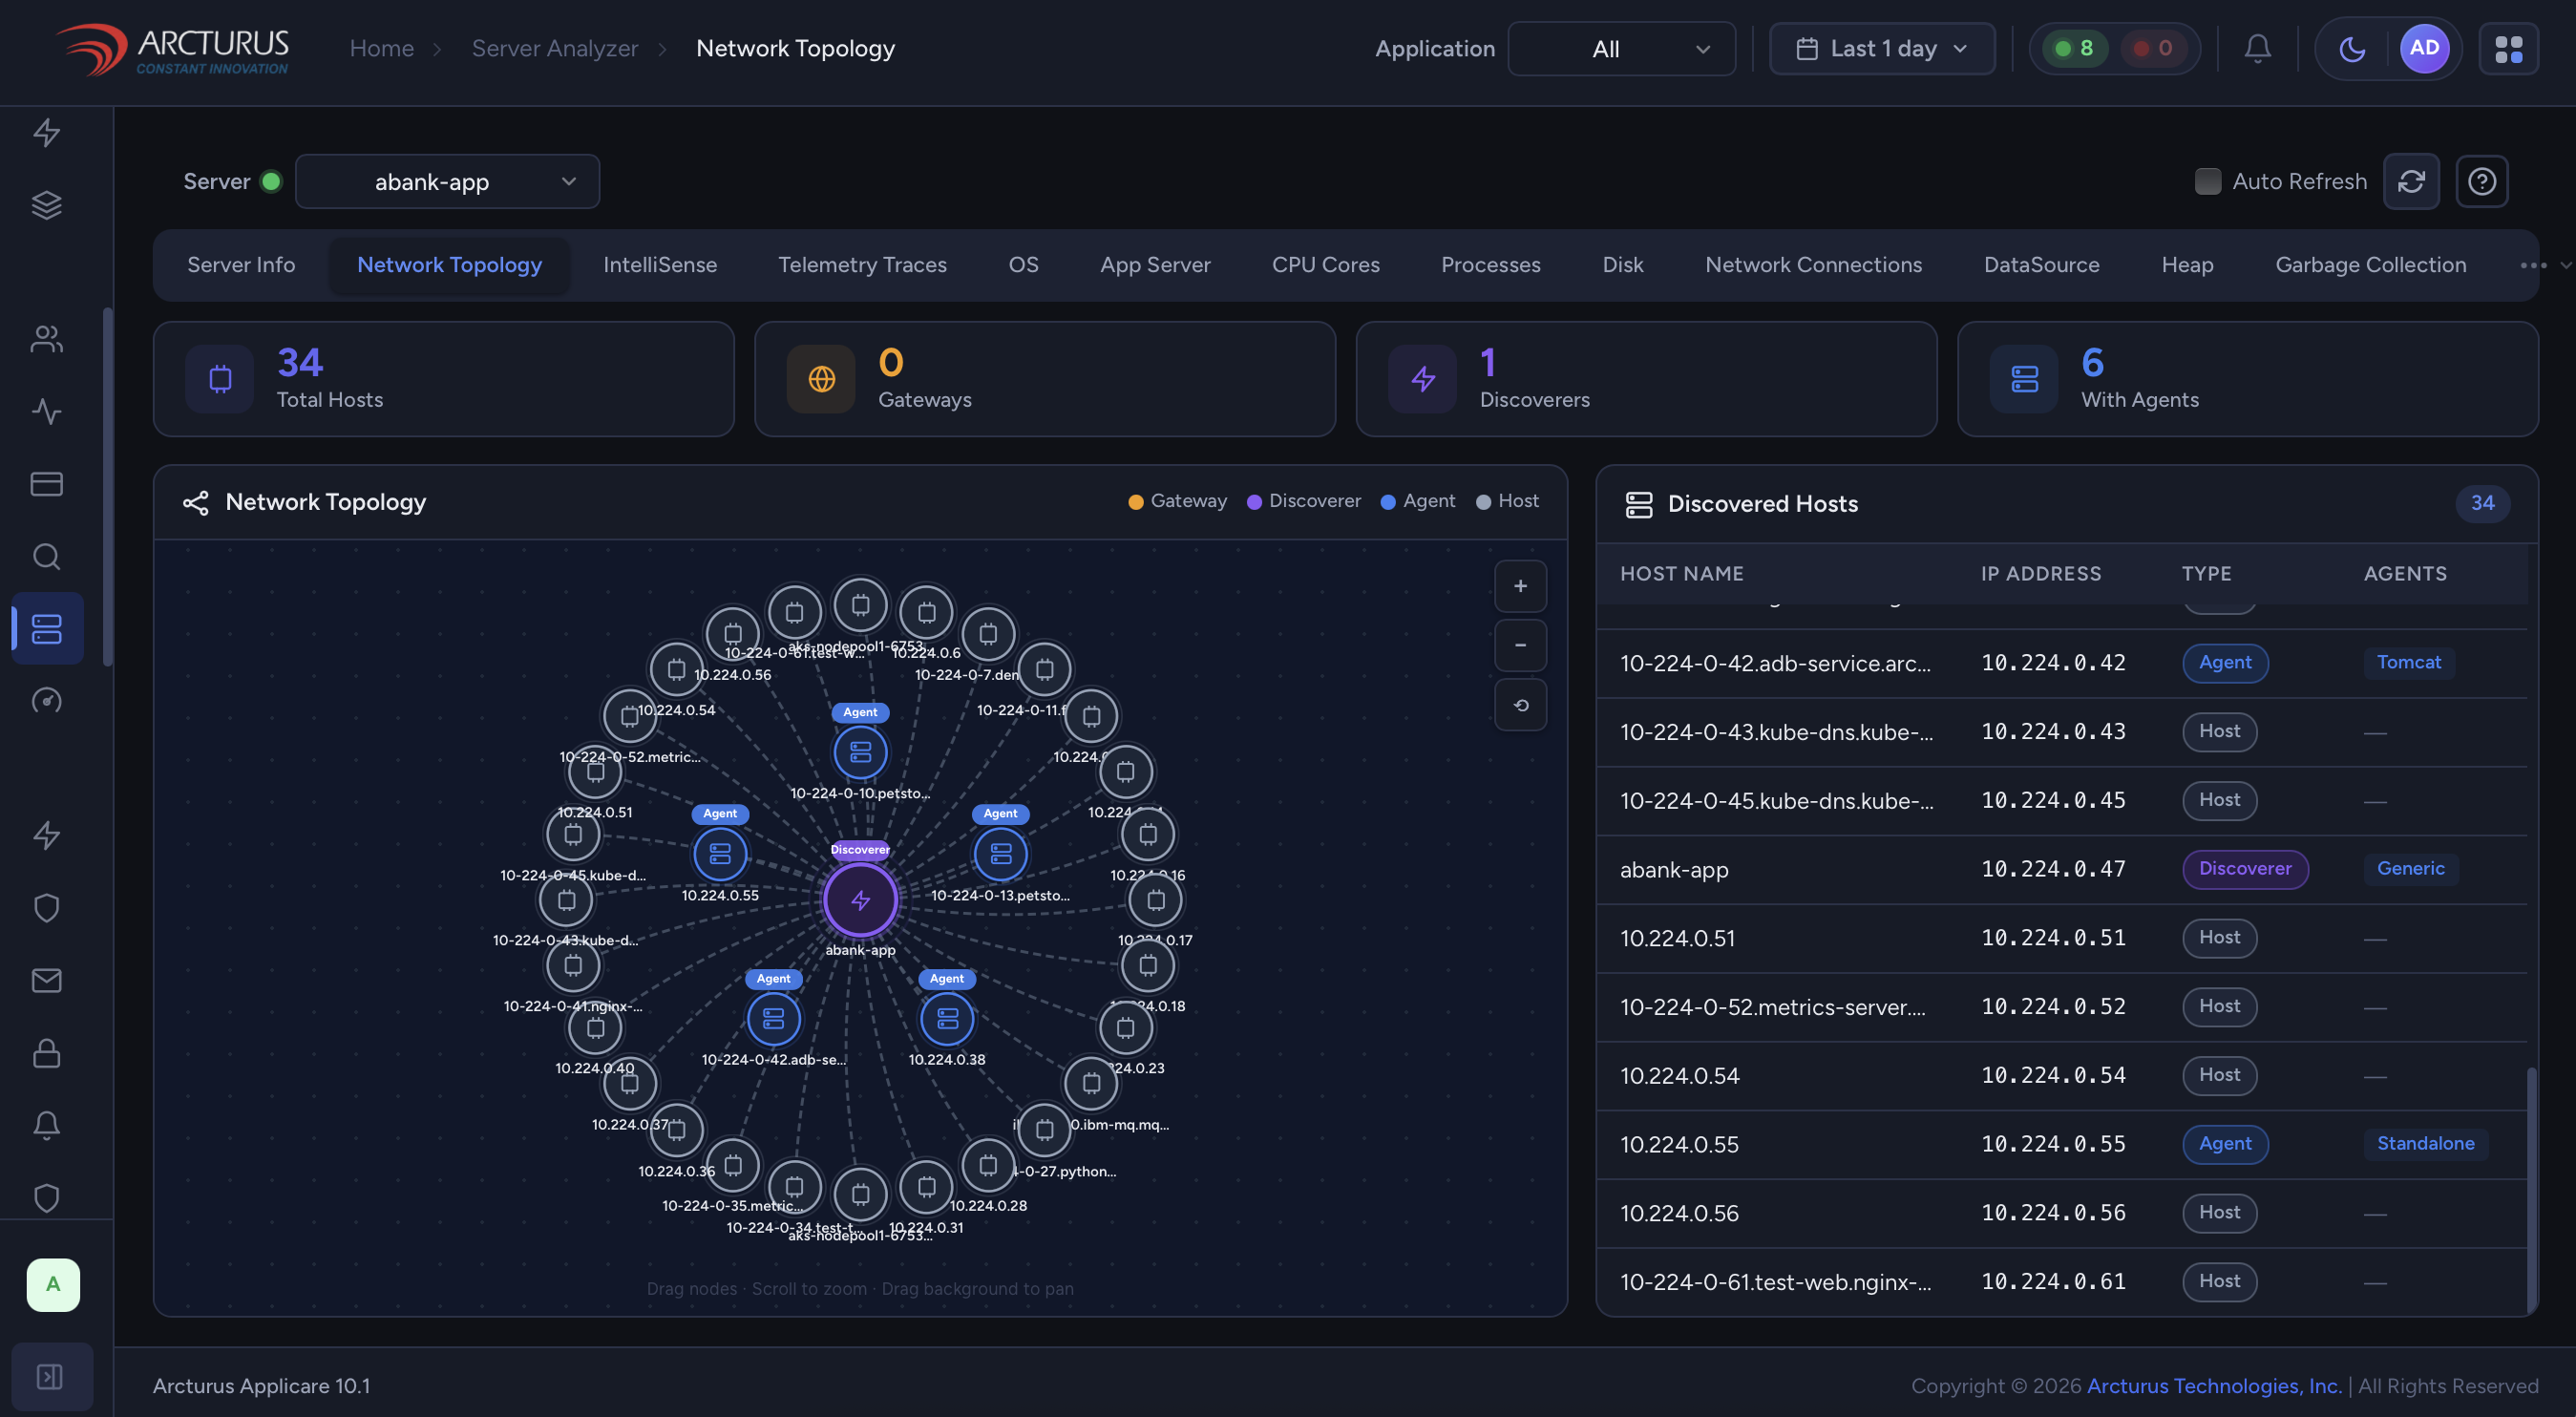Image resolution: width=2576 pixels, height=1417 pixels.
Task: Select the 10-224-0-42.adb-se... Agent node
Action: click(773, 1019)
